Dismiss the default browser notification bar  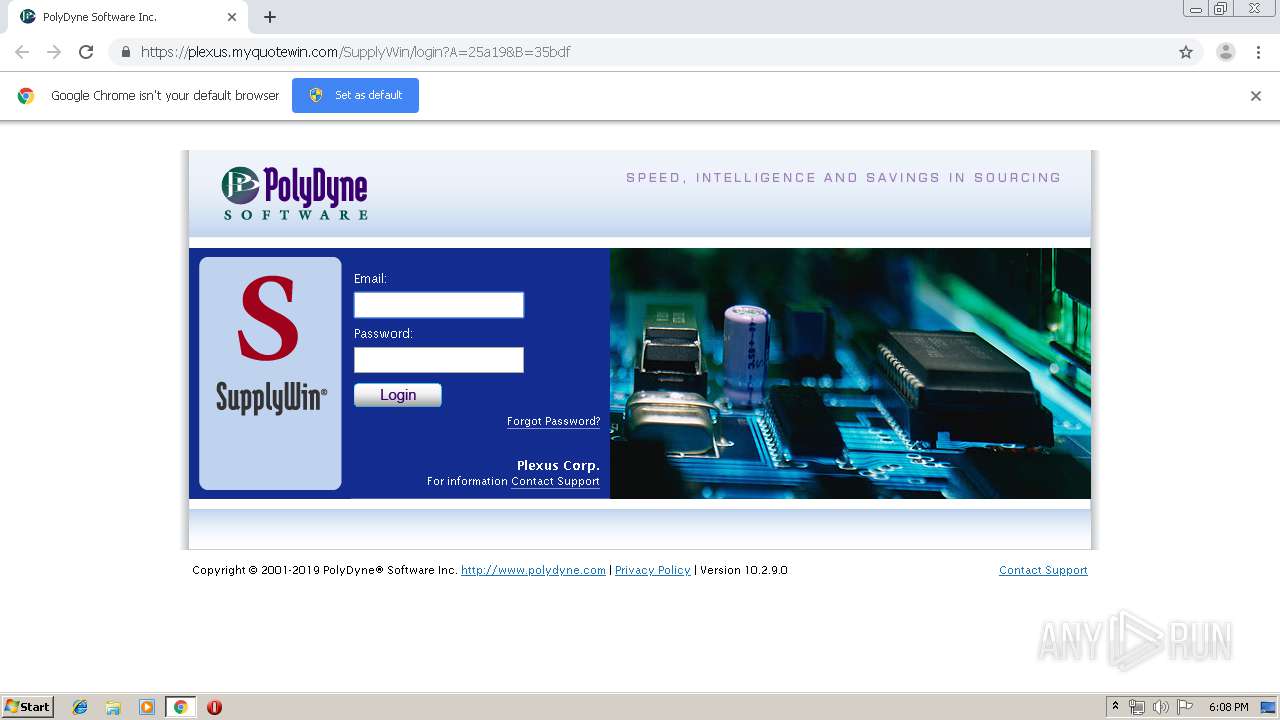tap(1256, 96)
